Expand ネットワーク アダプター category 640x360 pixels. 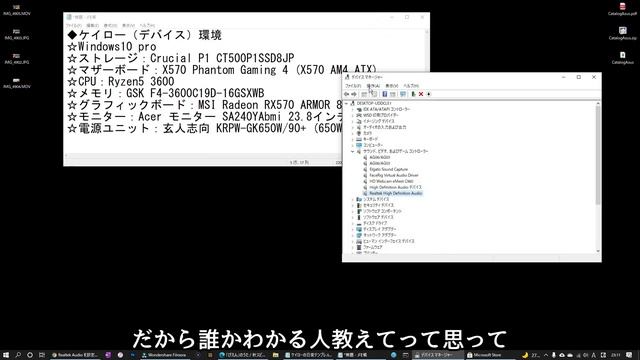click(x=353, y=235)
